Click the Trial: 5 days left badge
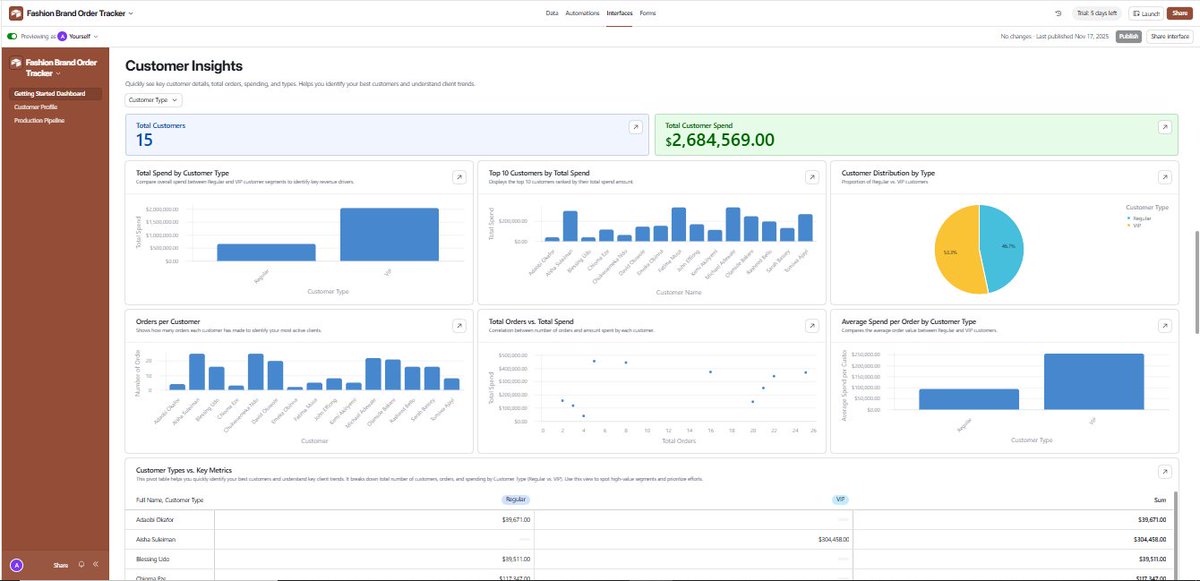This screenshot has width=1200, height=581. point(1098,13)
